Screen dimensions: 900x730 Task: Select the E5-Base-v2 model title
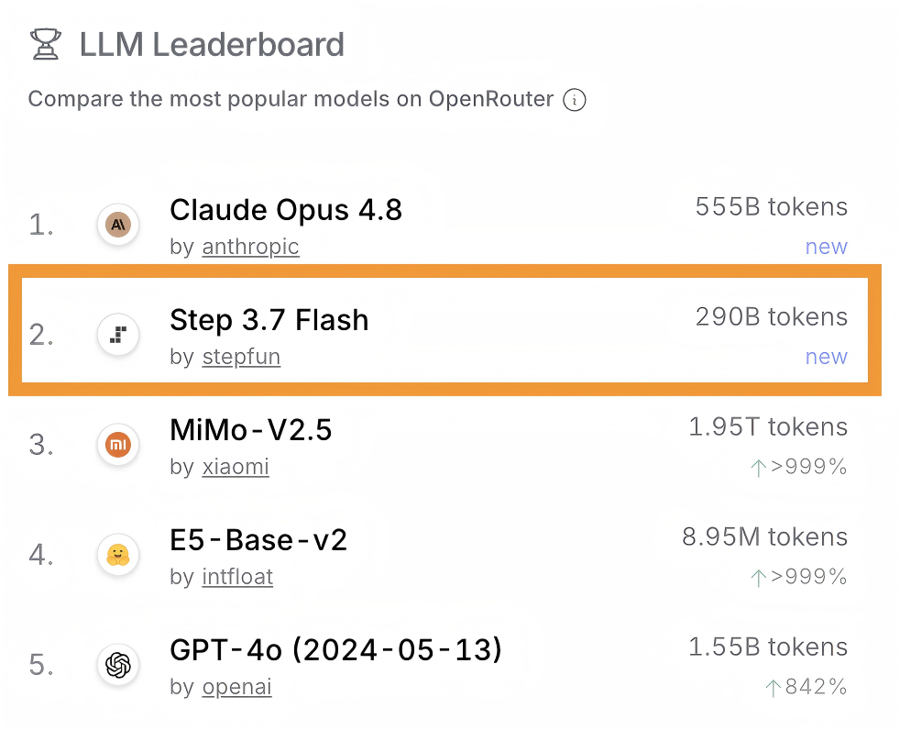tap(258, 540)
